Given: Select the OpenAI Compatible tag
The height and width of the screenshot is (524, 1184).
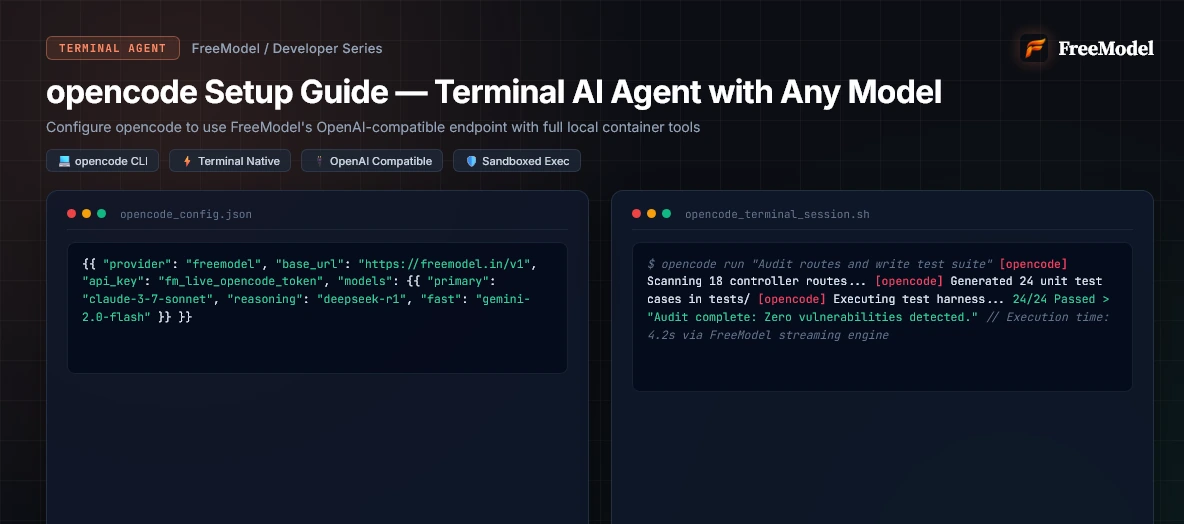Looking at the screenshot, I should (372, 161).
